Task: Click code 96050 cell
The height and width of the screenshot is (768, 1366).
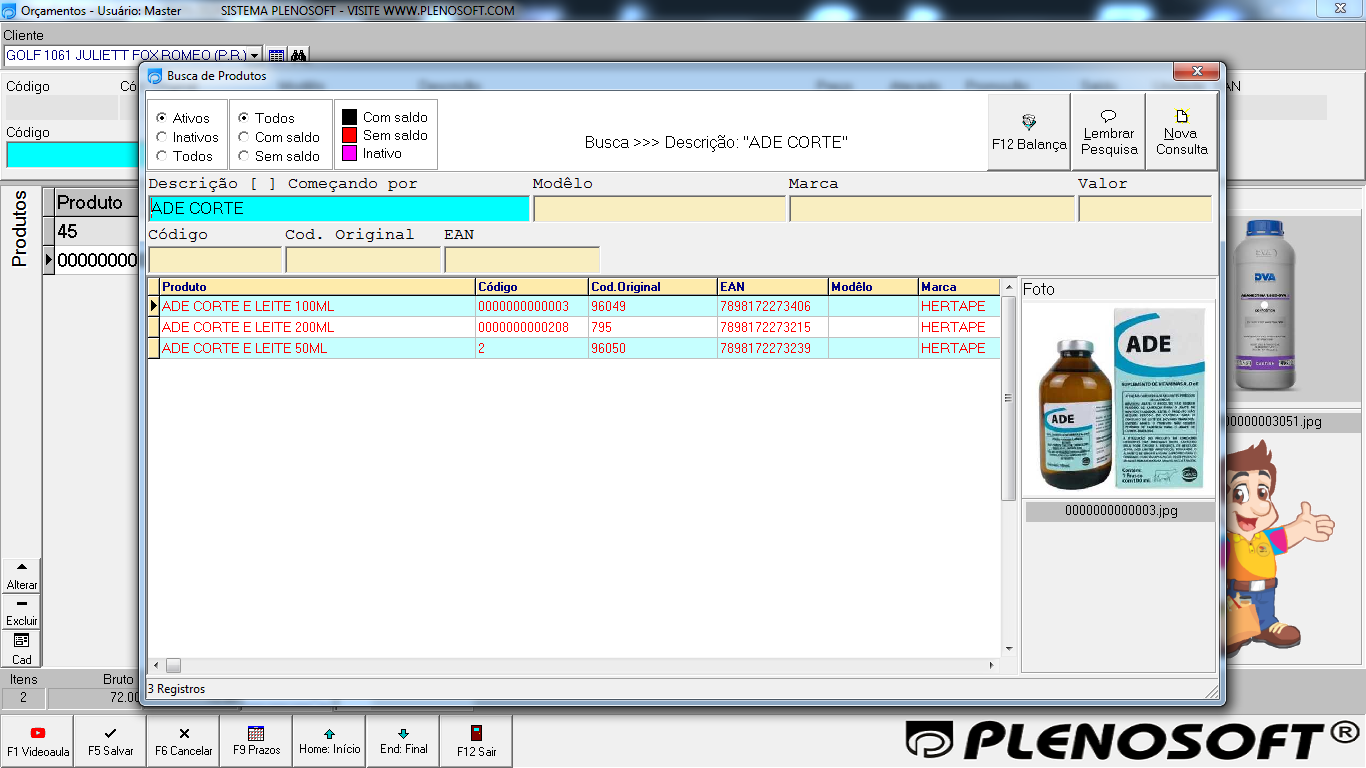Action: click(652, 348)
